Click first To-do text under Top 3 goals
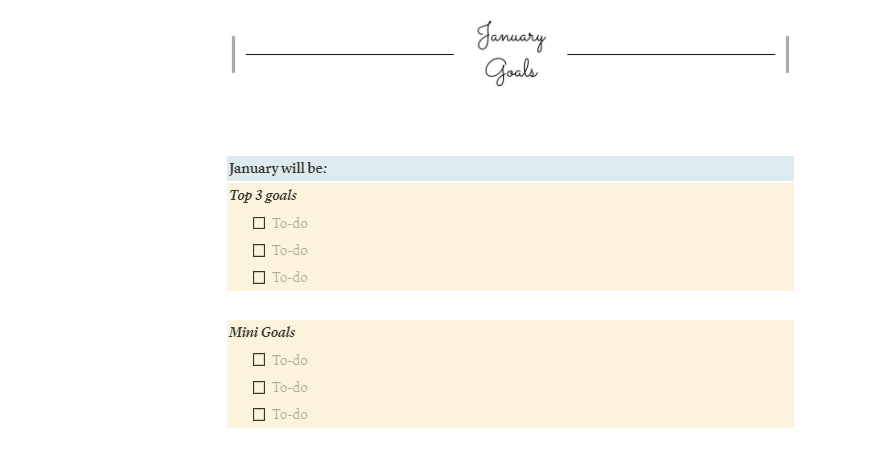The width and height of the screenshot is (893, 449). coord(290,223)
